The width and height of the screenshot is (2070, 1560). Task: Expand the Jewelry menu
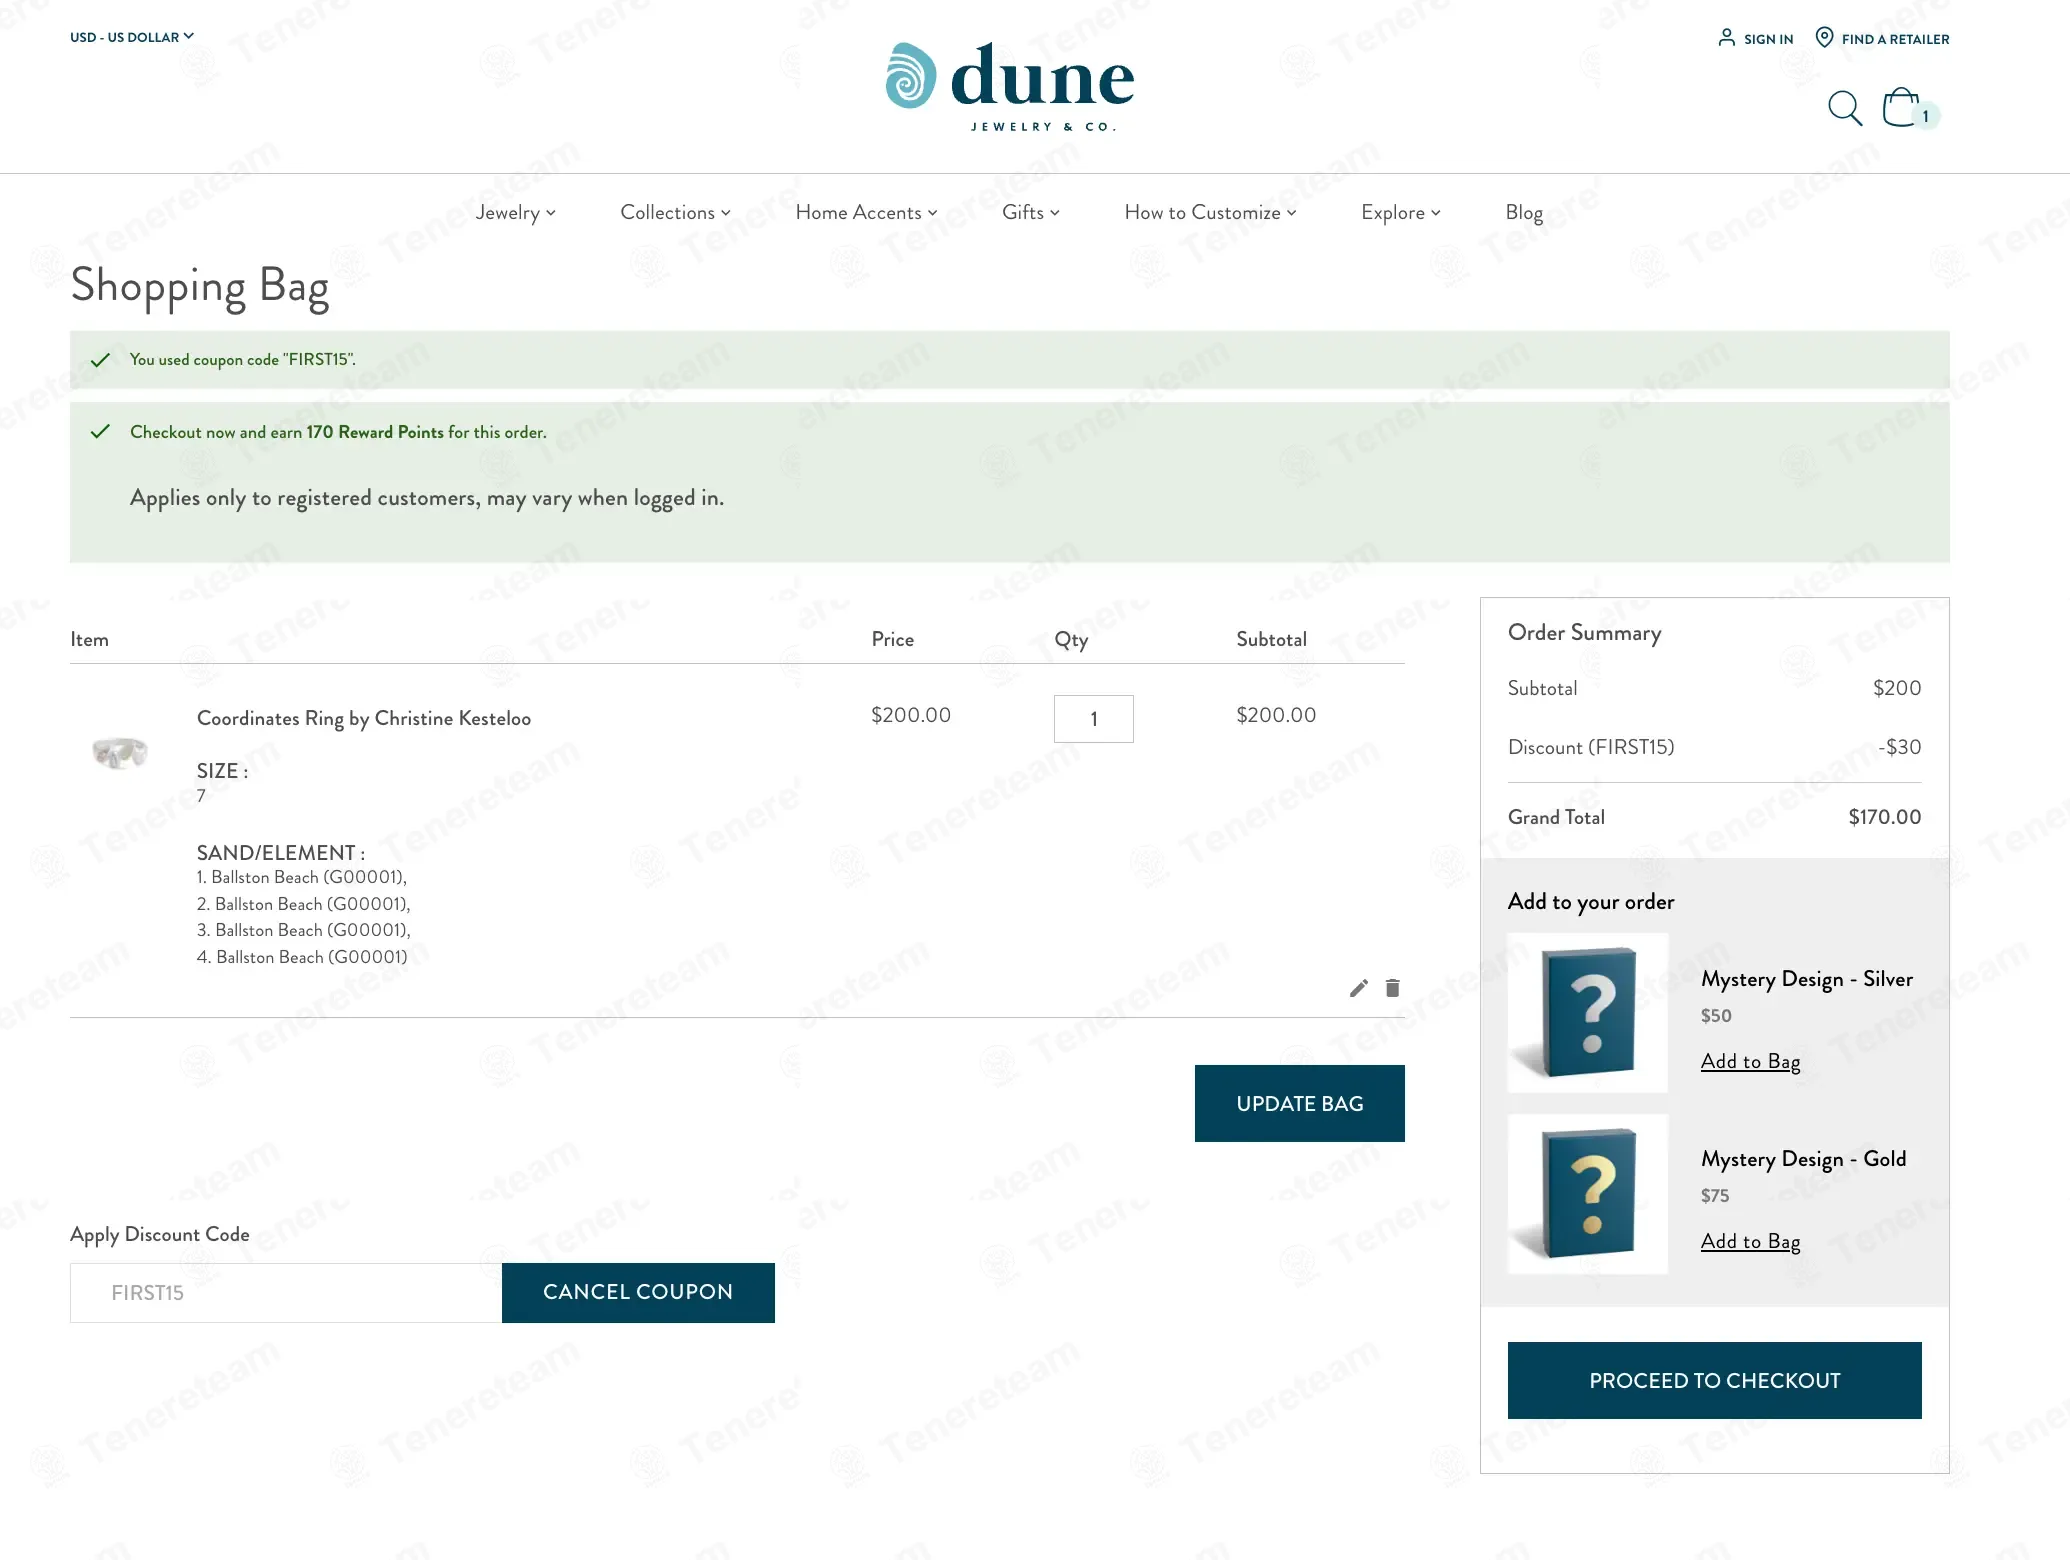515,212
